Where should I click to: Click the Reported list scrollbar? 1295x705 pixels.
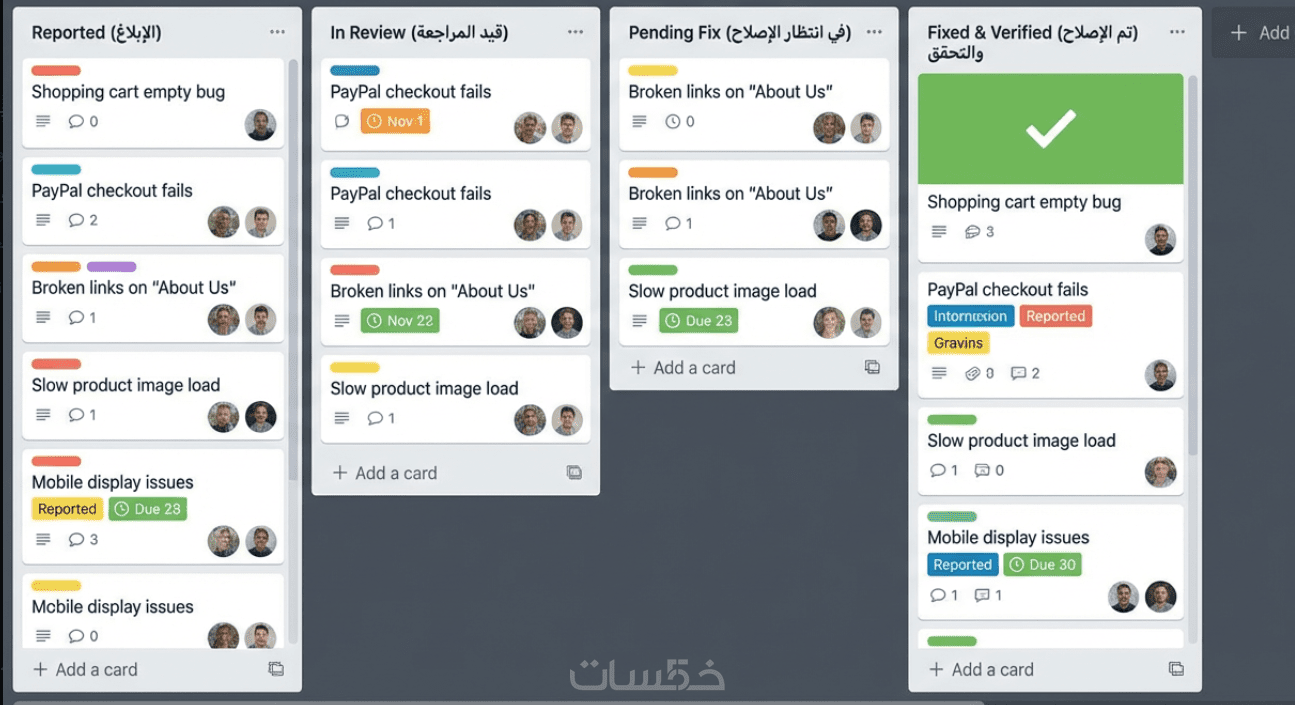point(292,270)
